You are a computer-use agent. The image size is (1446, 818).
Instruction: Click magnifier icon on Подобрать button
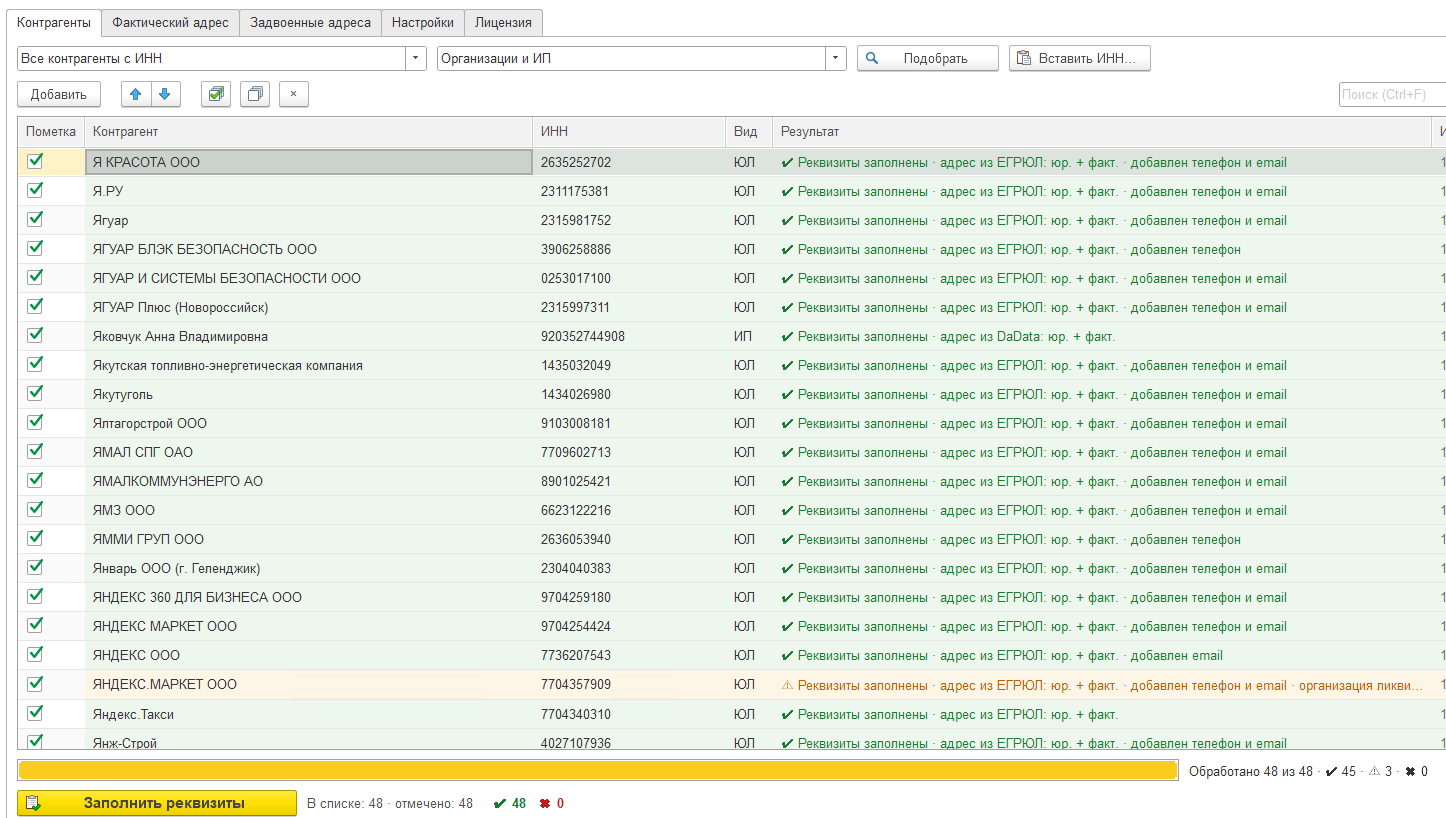pos(872,58)
